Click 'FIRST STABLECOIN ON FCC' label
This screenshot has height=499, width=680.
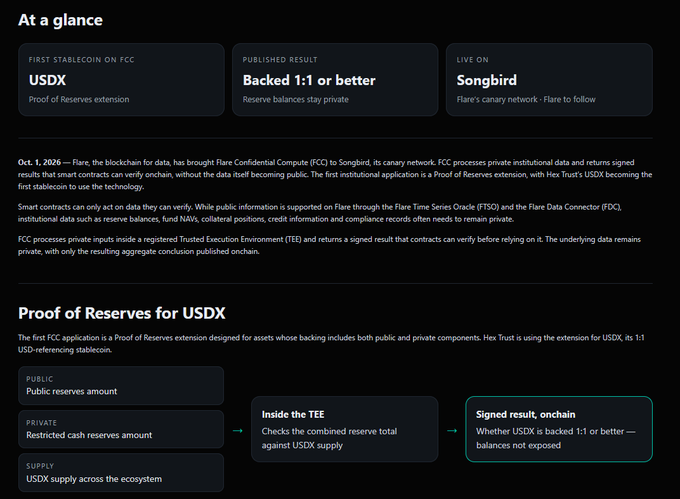(x=82, y=60)
